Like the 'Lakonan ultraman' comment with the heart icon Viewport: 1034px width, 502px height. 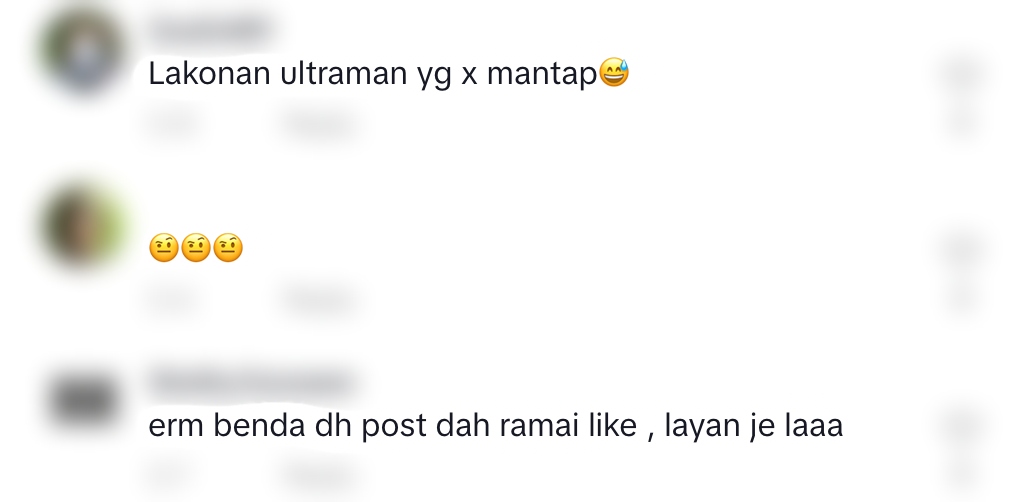(x=963, y=73)
